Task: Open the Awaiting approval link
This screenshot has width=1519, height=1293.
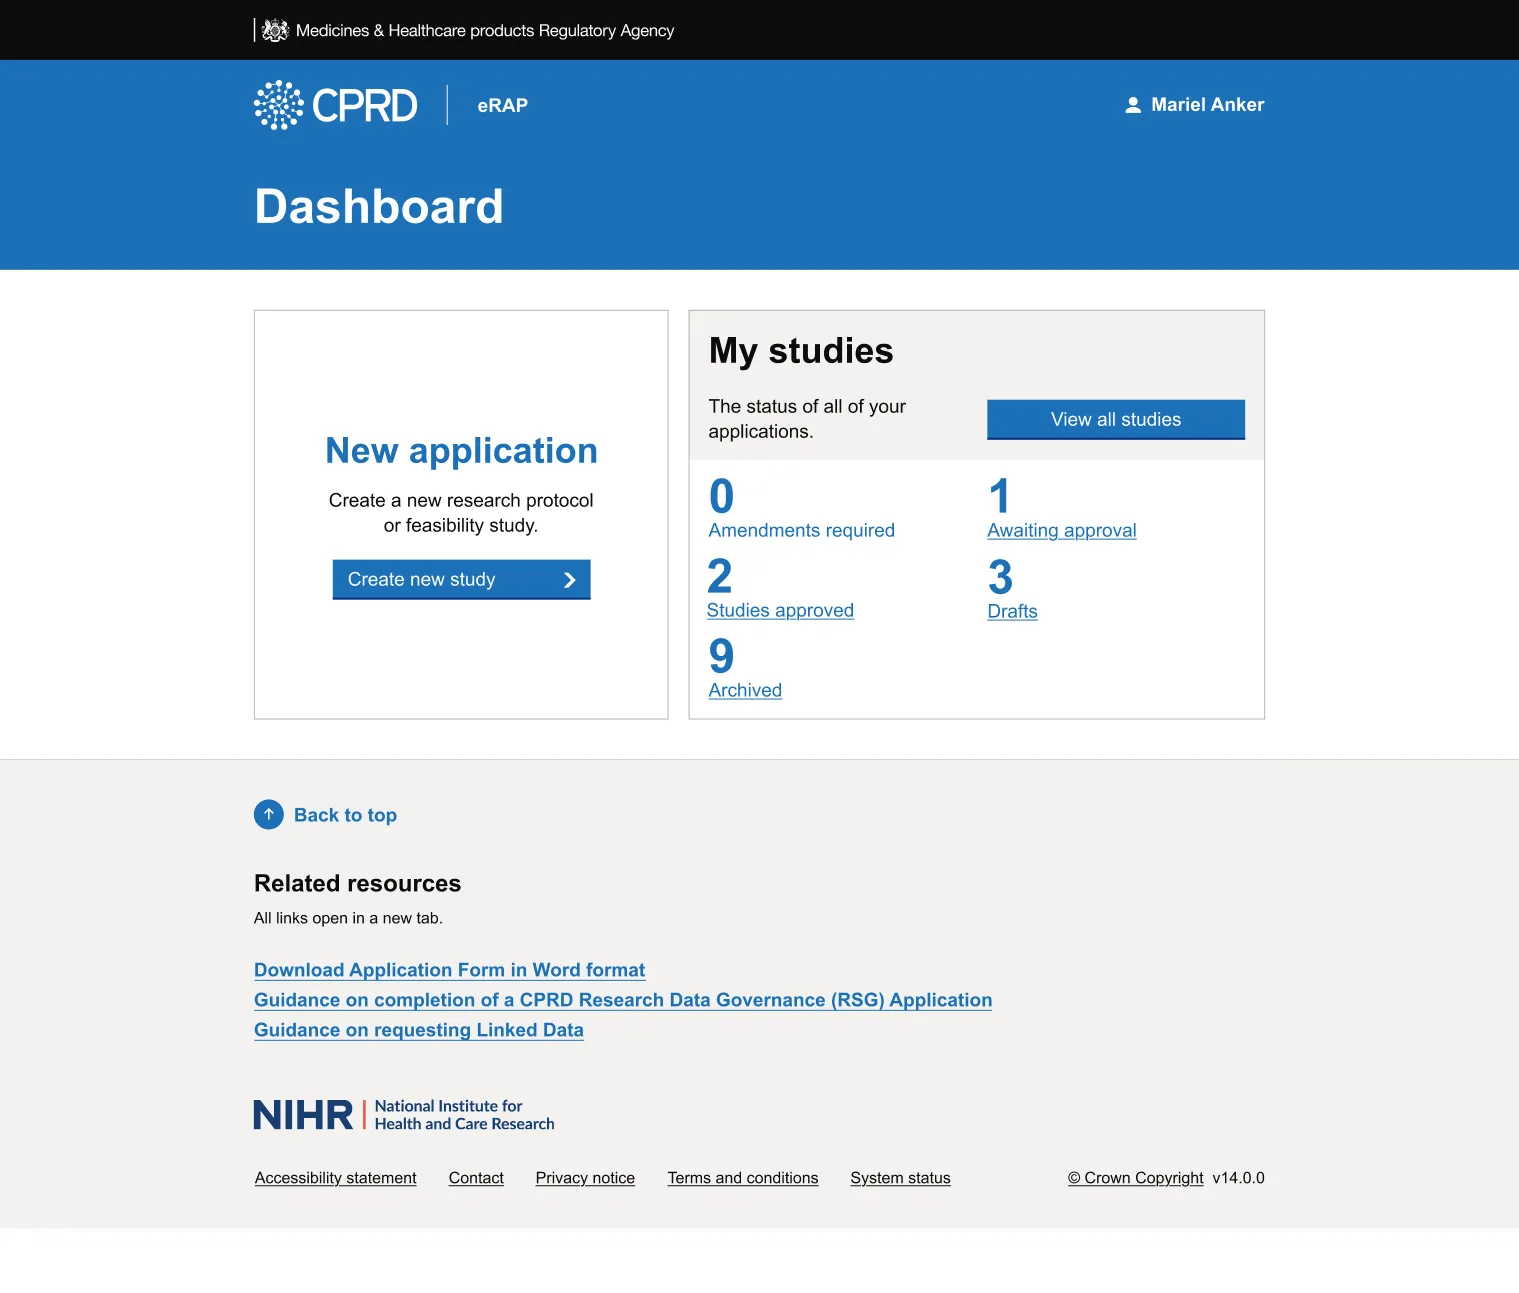Action: 1061,530
